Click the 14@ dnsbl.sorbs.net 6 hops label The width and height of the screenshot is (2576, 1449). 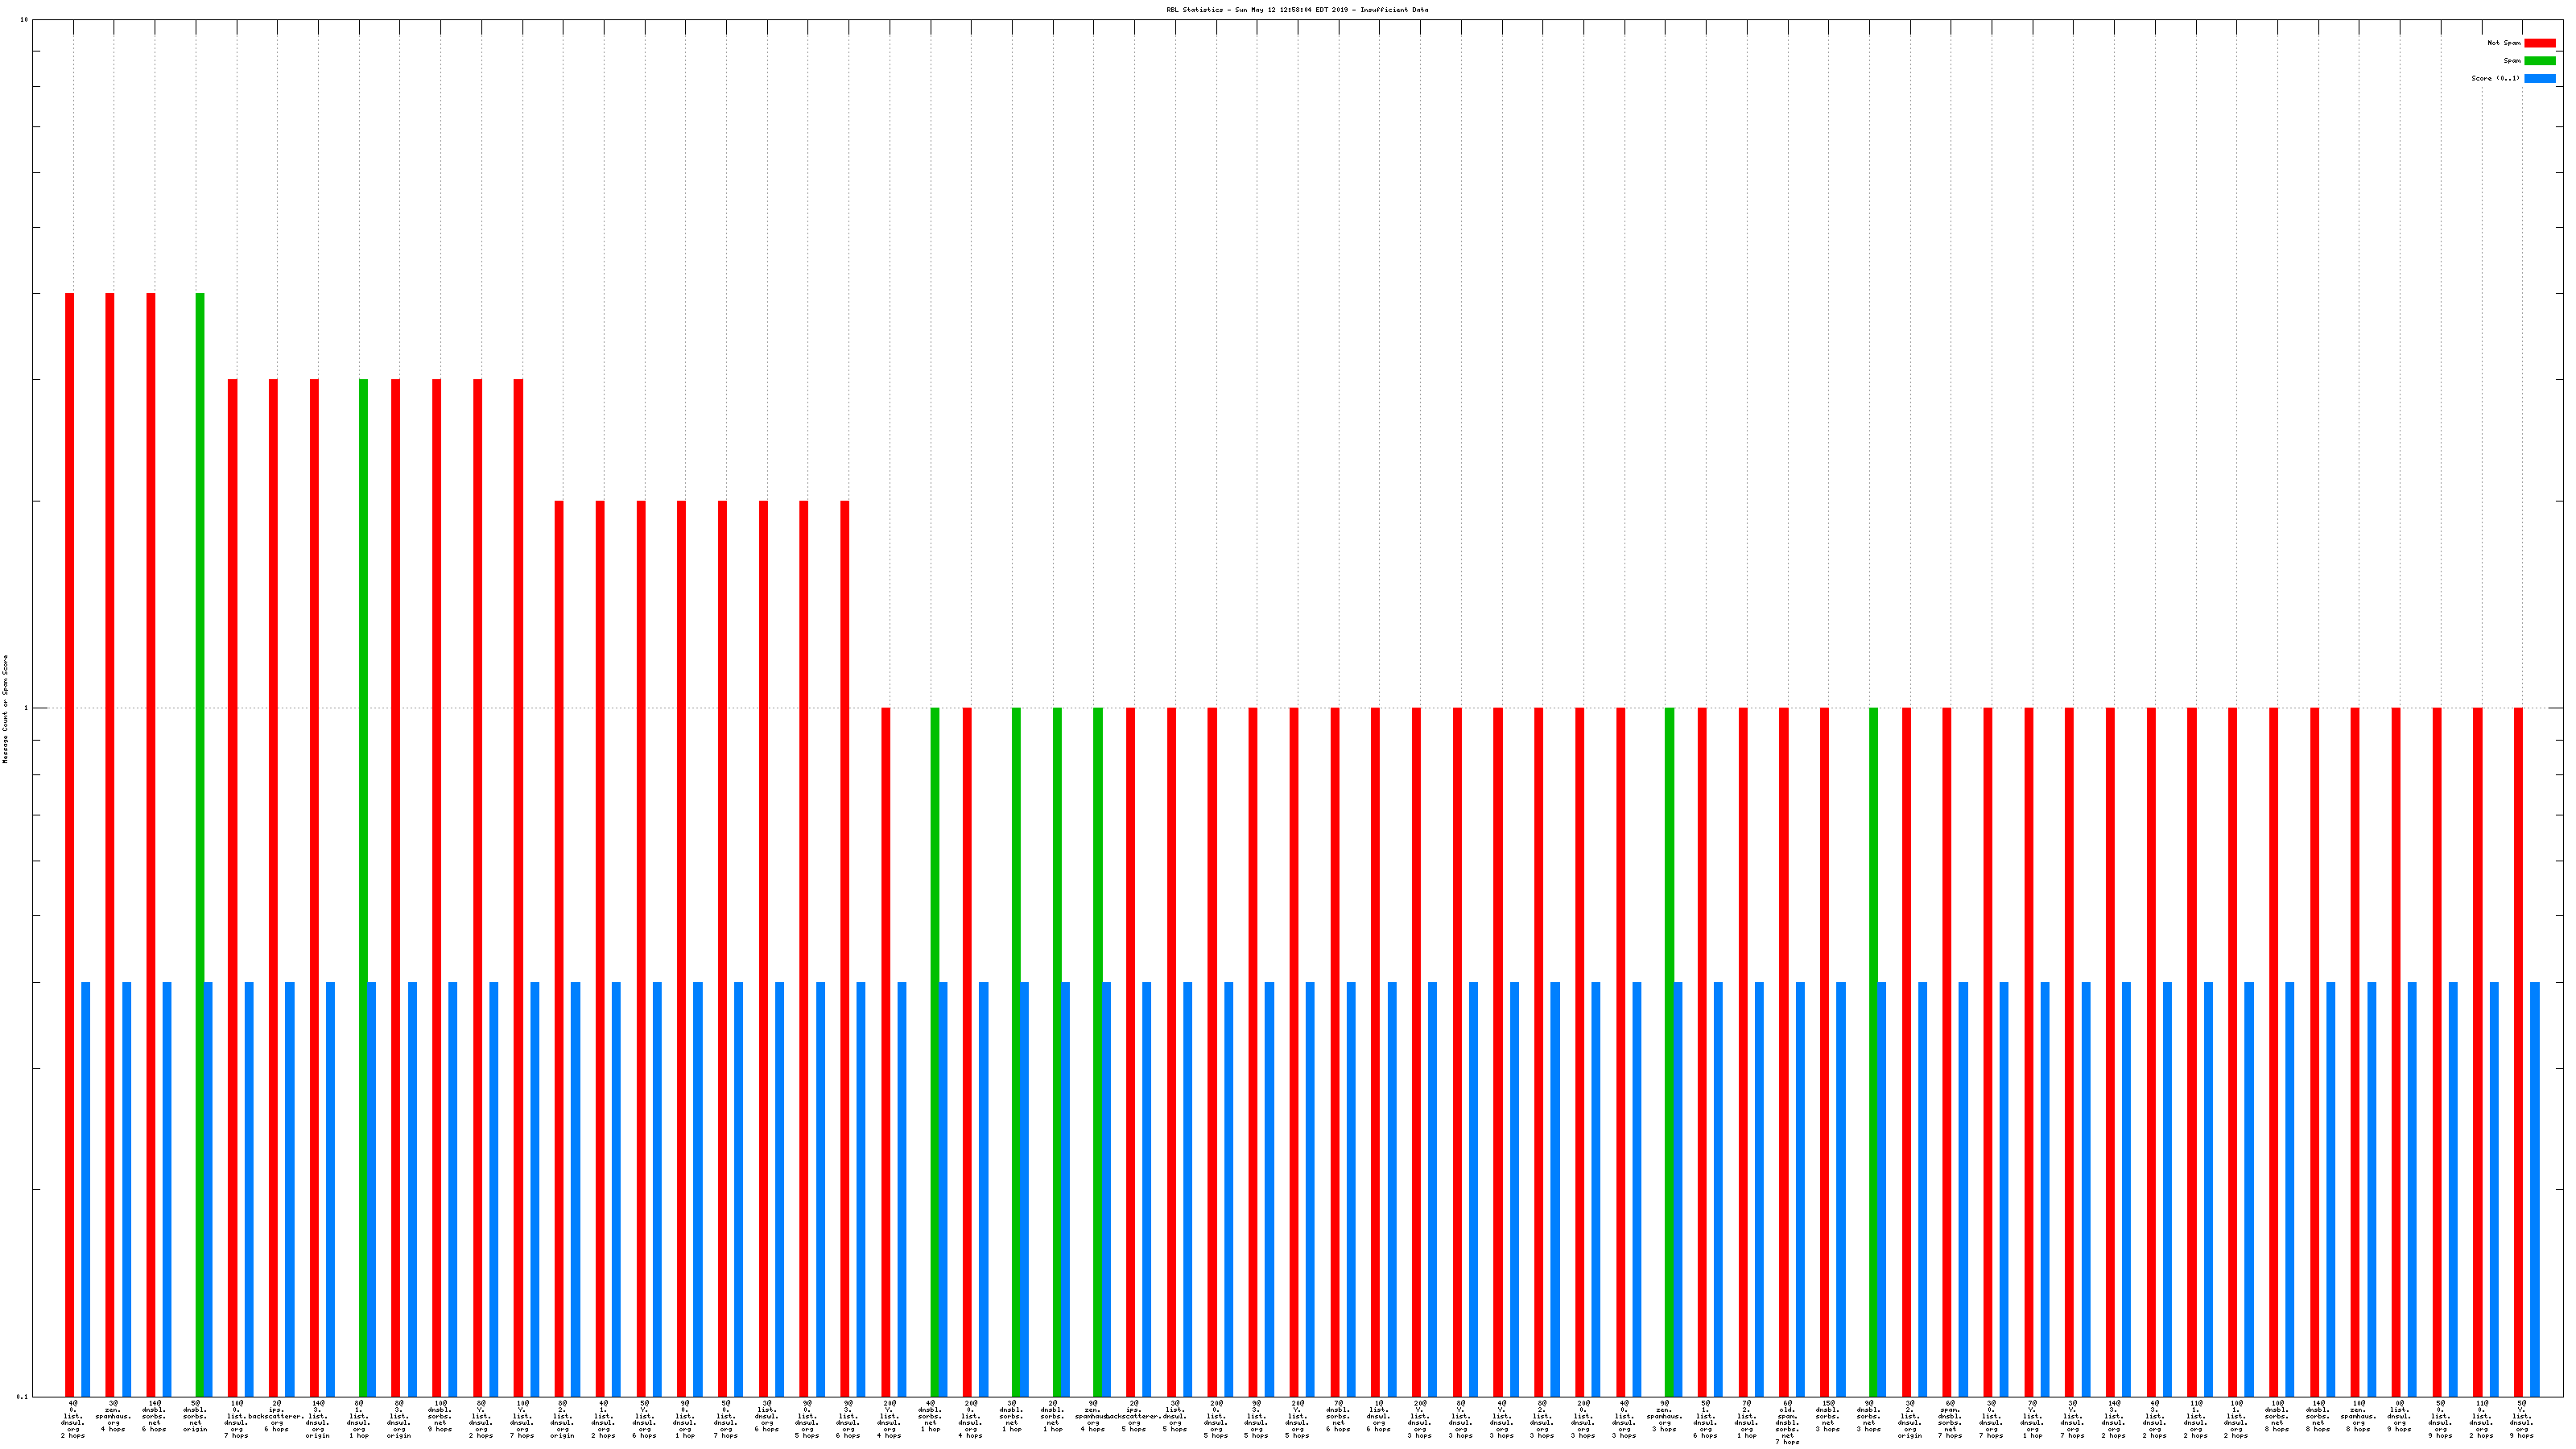154,1416
